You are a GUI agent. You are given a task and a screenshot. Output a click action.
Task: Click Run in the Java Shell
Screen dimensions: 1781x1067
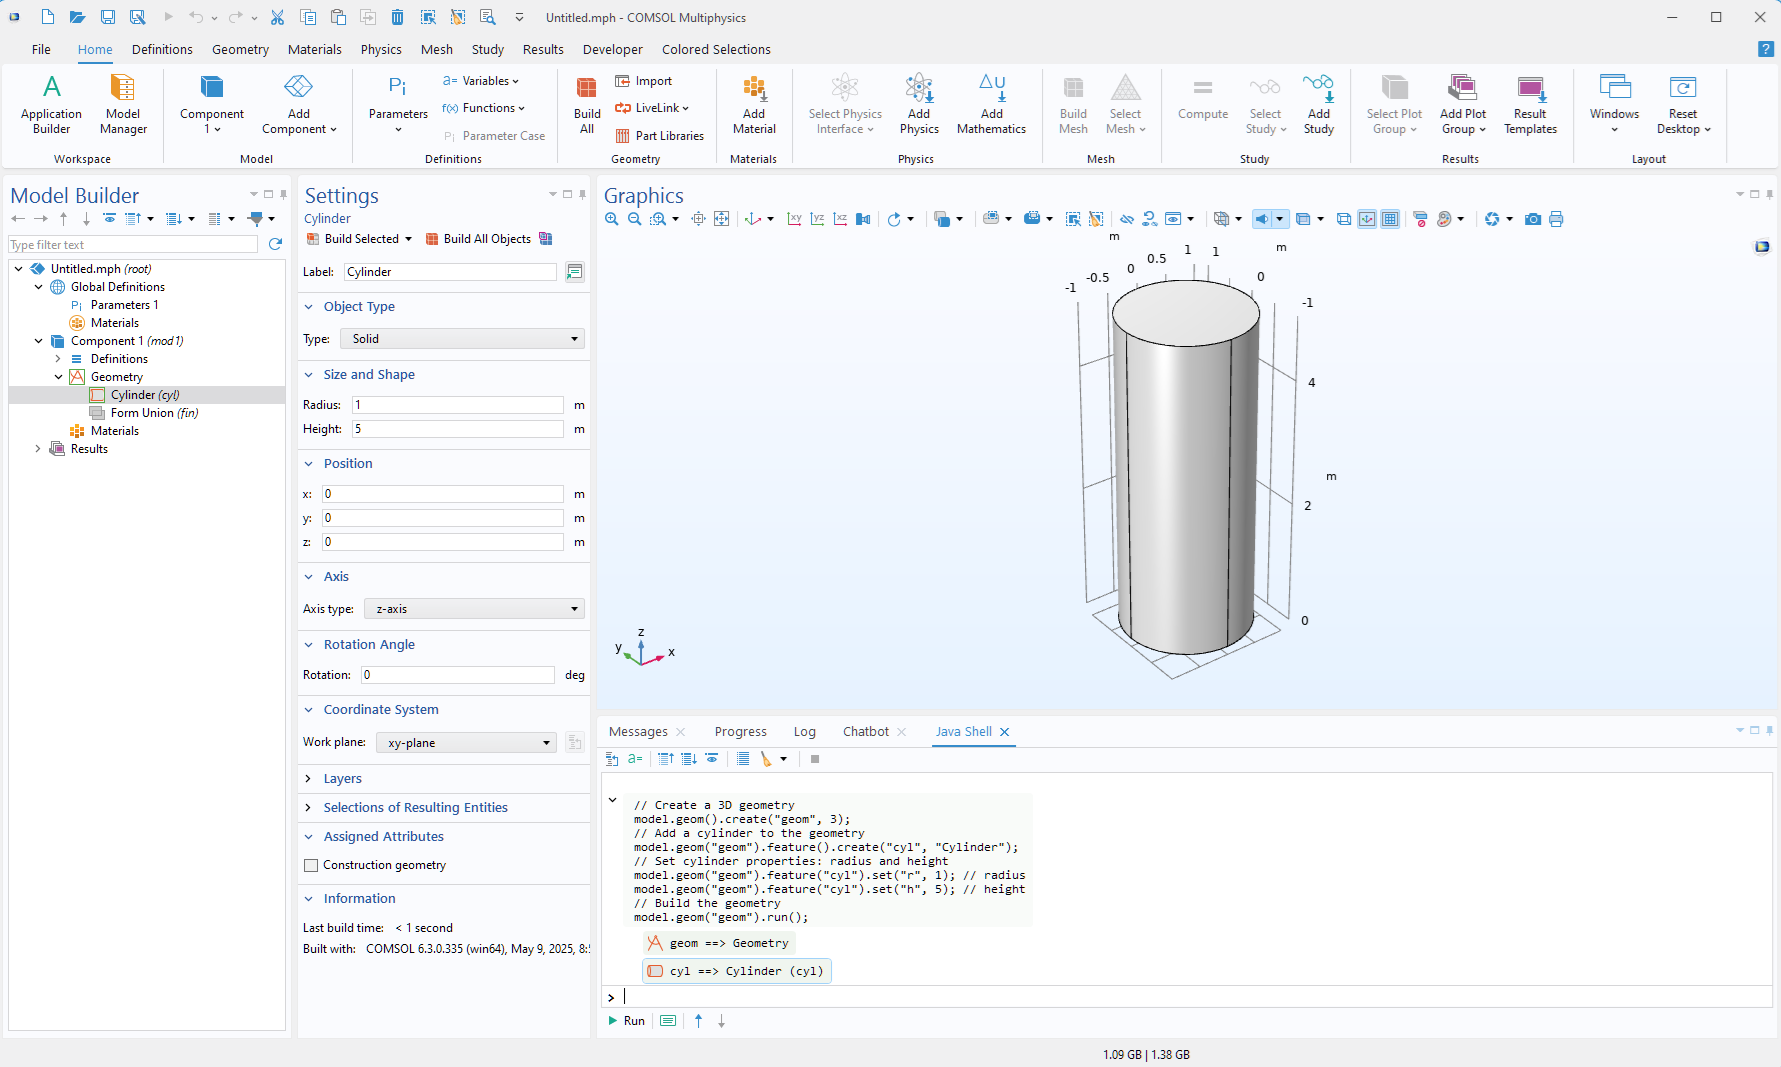pos(627,1021)
